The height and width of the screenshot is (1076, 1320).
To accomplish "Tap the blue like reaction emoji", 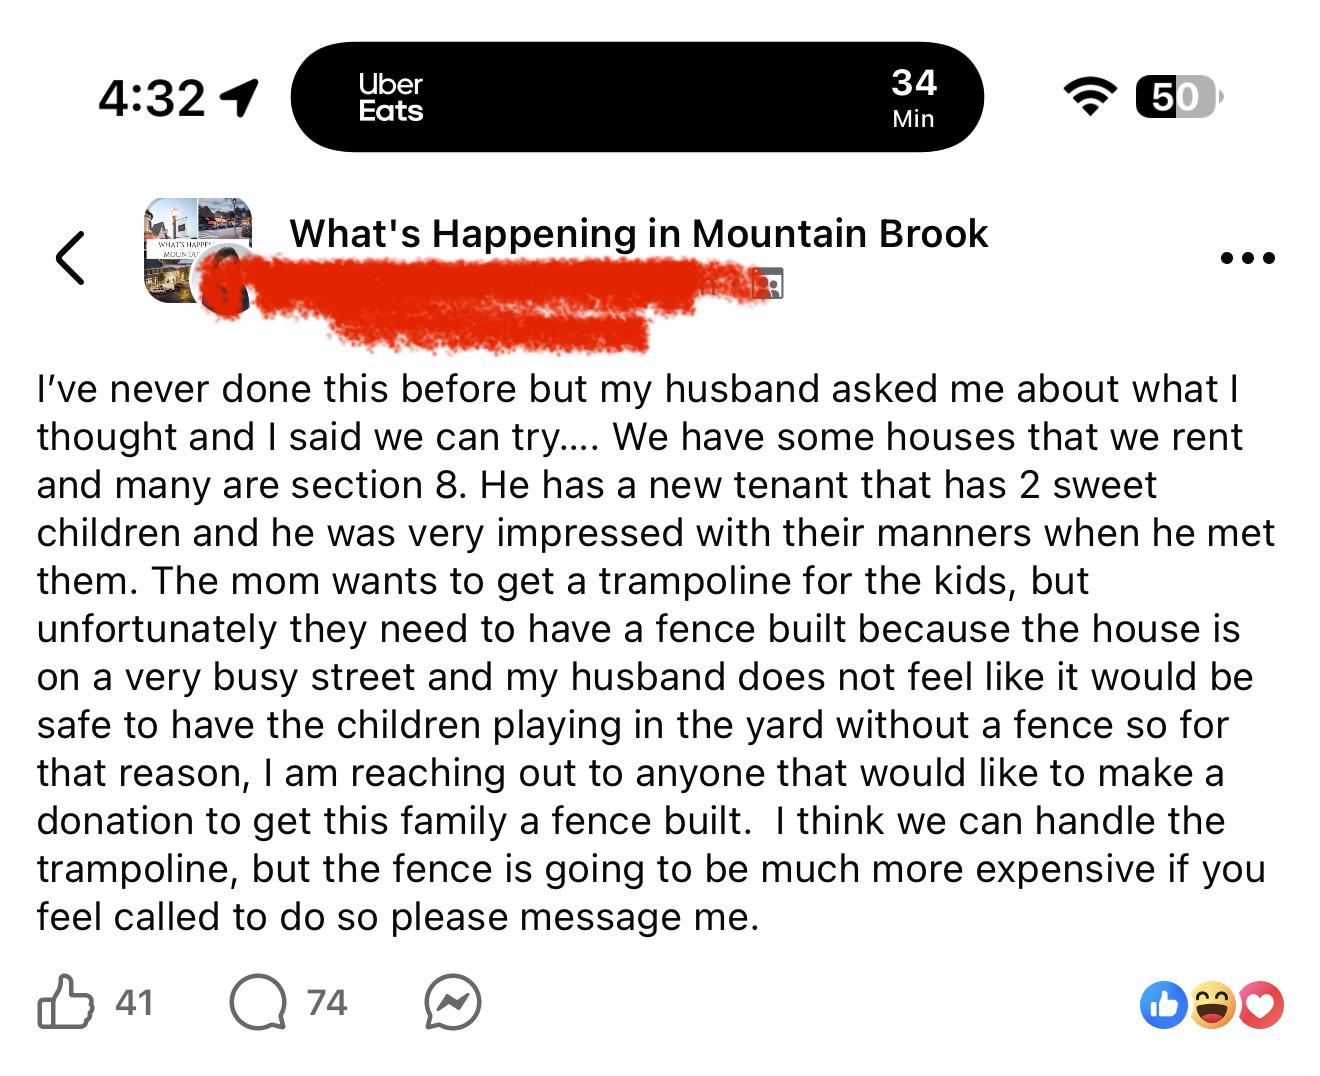I will coord(1164,1005).
